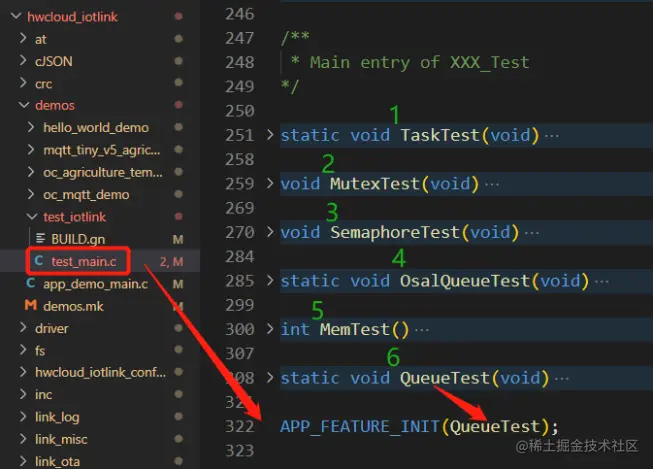Click the folded ellipsis after OsalQueueTest(void)
Viewport: 654px width, 469px height.
pyautogui.click(x=602, y=282)
